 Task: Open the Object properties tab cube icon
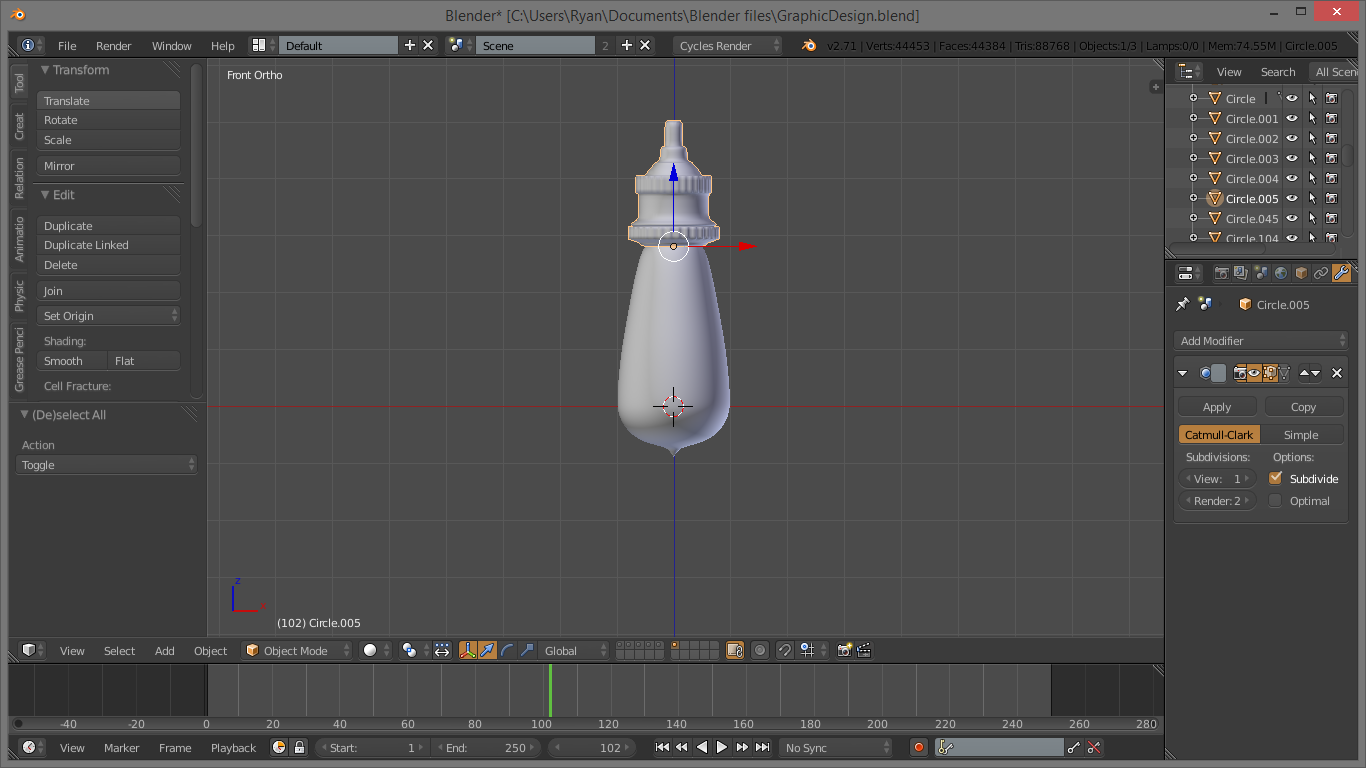click(x=1301, y=273)
